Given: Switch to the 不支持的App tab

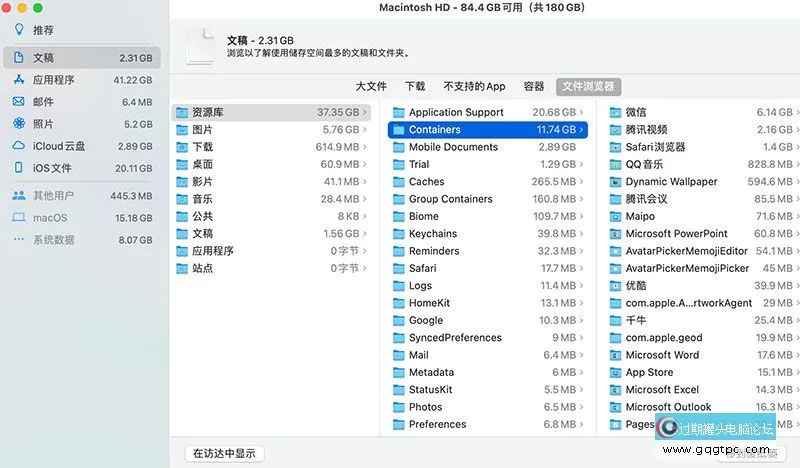Looking at the screenshot, I should (474, 86).
